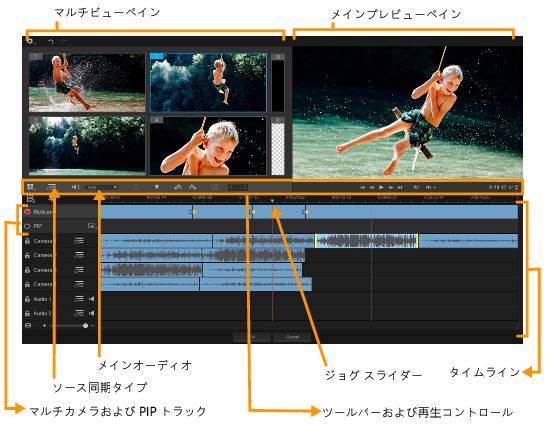Adjust the timecode stepper arrows
557x434 pixels.
coord(516,187)
